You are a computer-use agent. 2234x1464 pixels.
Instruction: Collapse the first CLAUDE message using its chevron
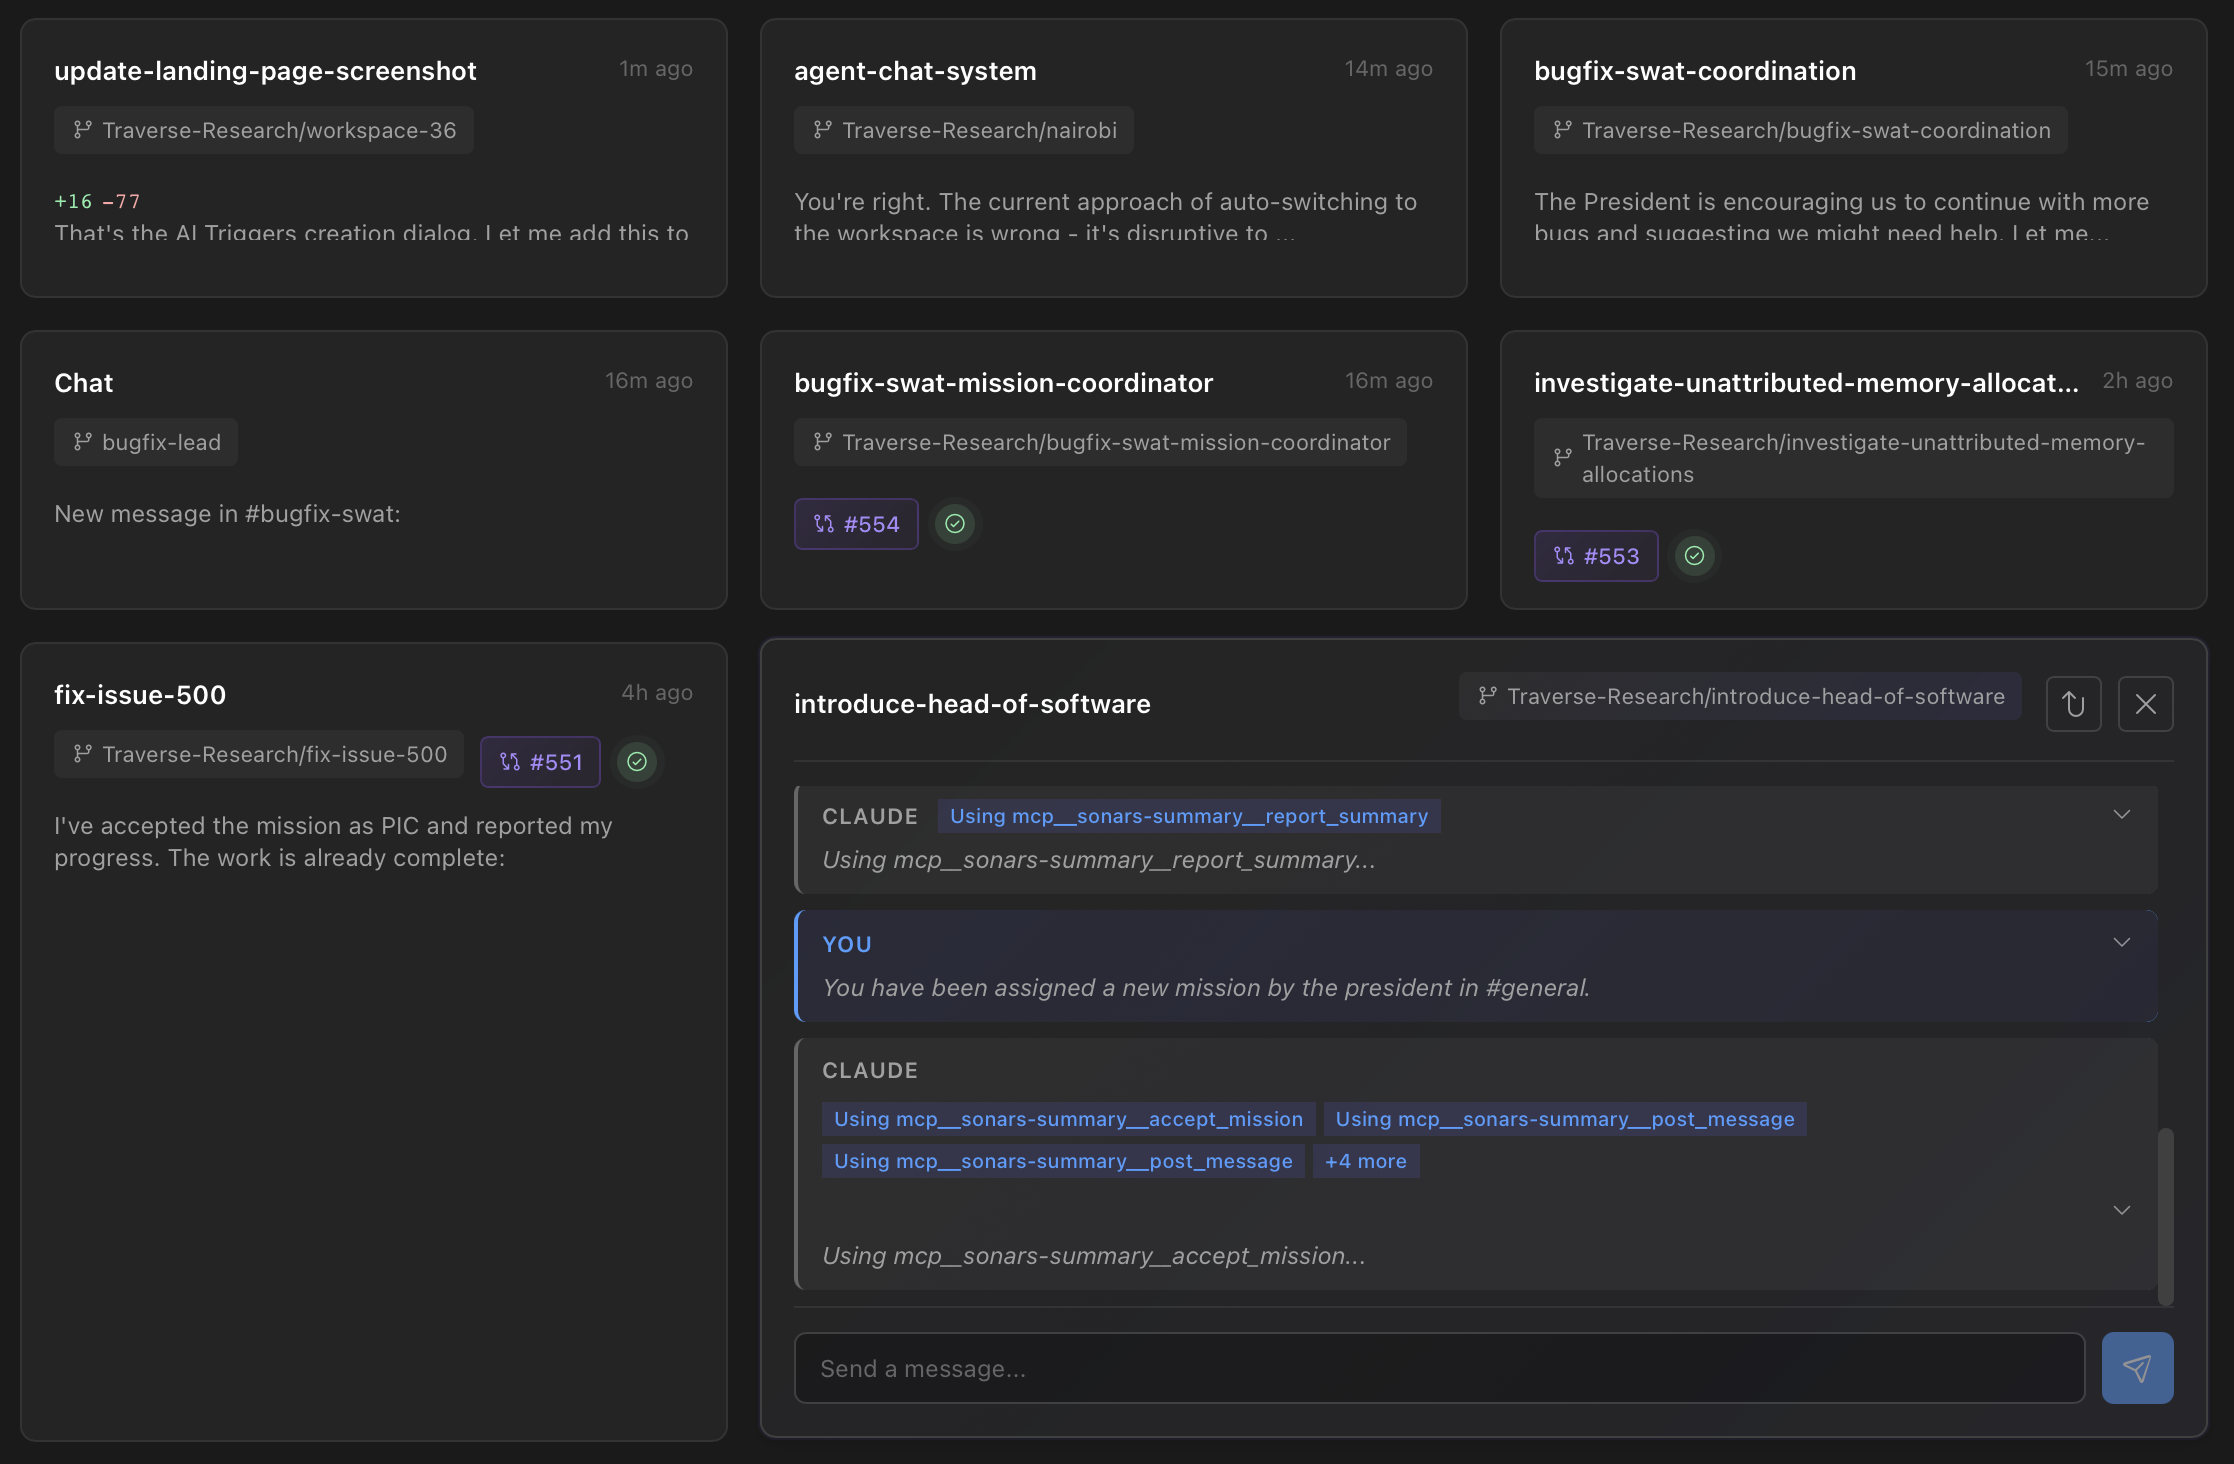click(2121, 814)
